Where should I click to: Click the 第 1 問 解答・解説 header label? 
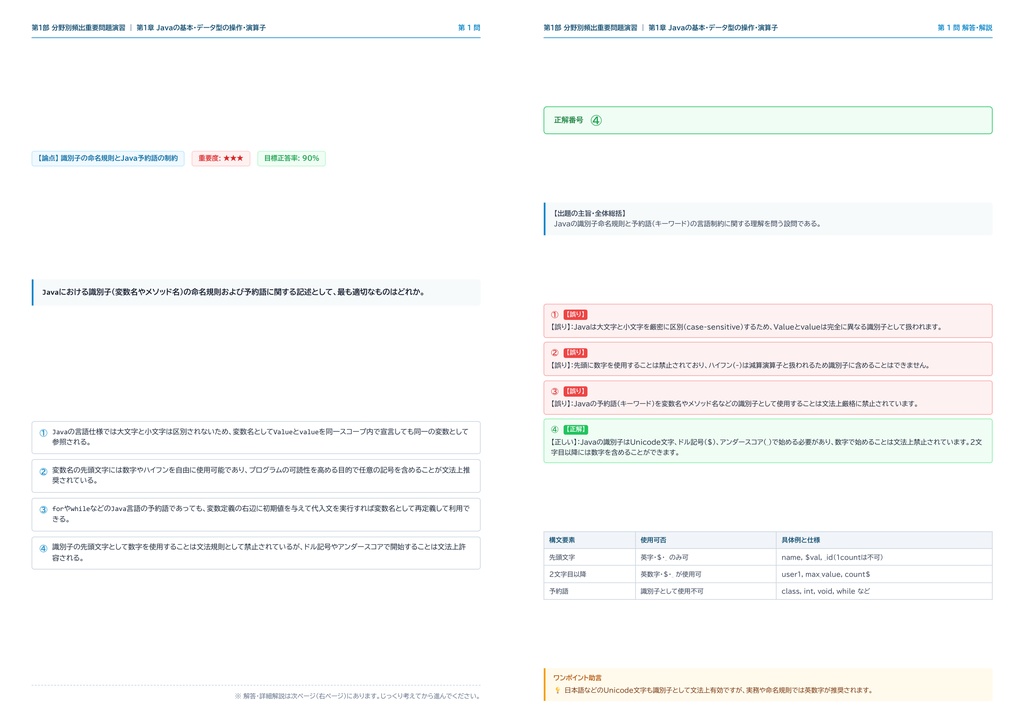pos(965,27)
